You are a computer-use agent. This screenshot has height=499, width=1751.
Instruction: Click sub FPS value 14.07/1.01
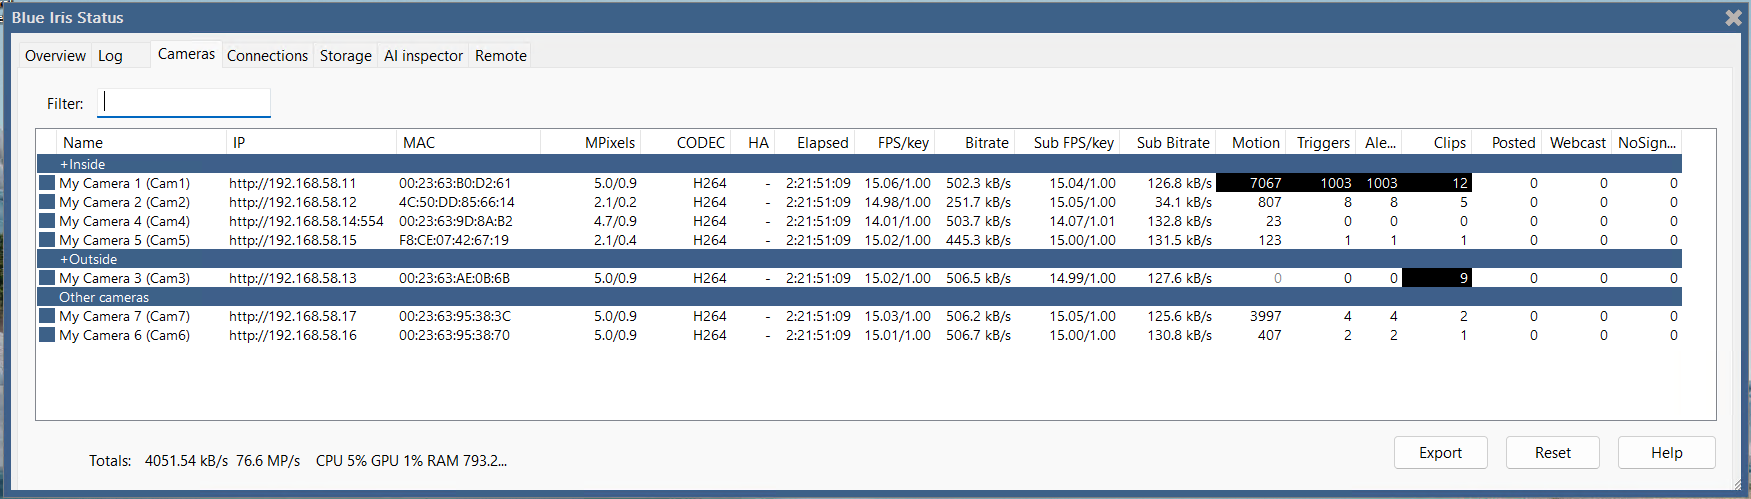pyautogui.click(x=1082, y=221)
